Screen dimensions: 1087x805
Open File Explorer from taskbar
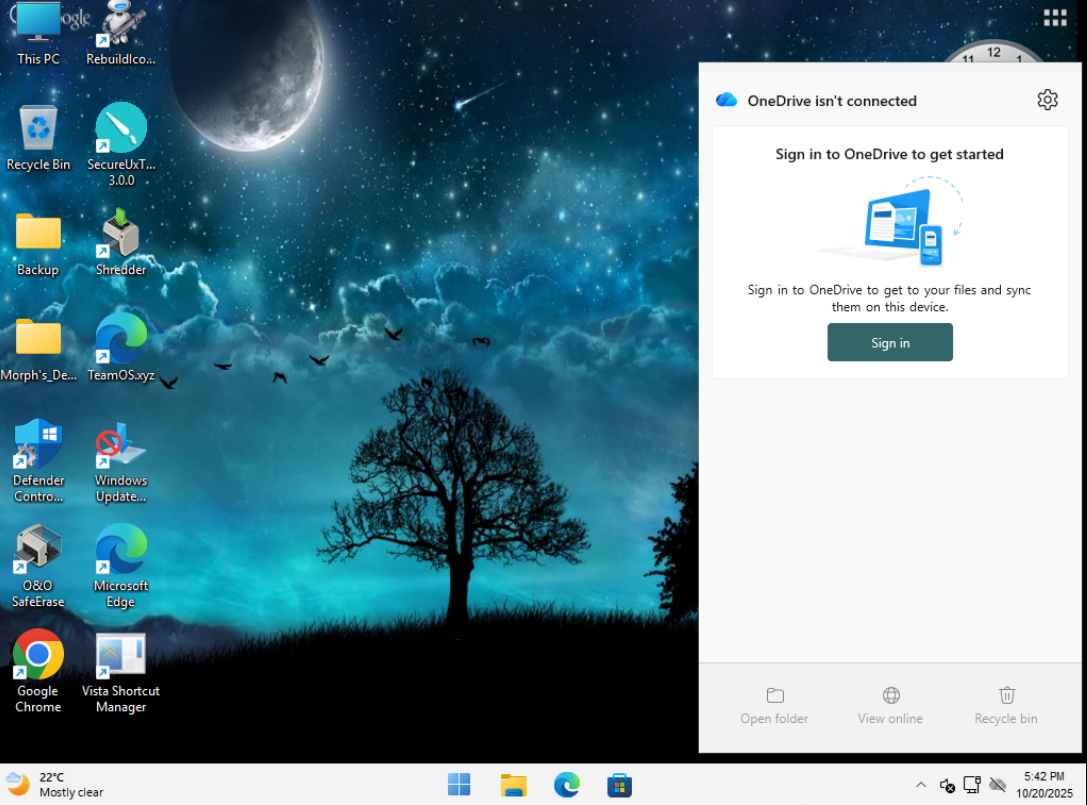point(514,785)
